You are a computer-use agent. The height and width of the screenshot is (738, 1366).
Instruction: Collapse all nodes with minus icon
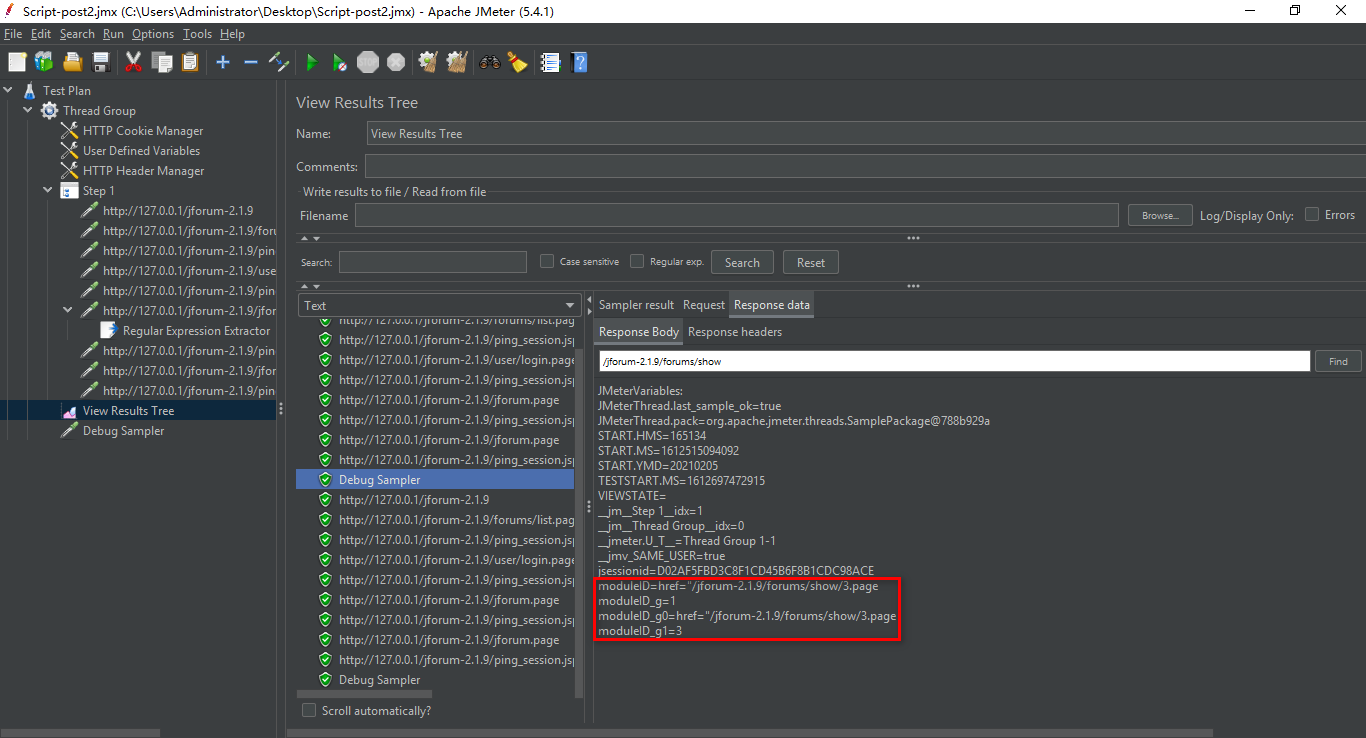point(251,62)
